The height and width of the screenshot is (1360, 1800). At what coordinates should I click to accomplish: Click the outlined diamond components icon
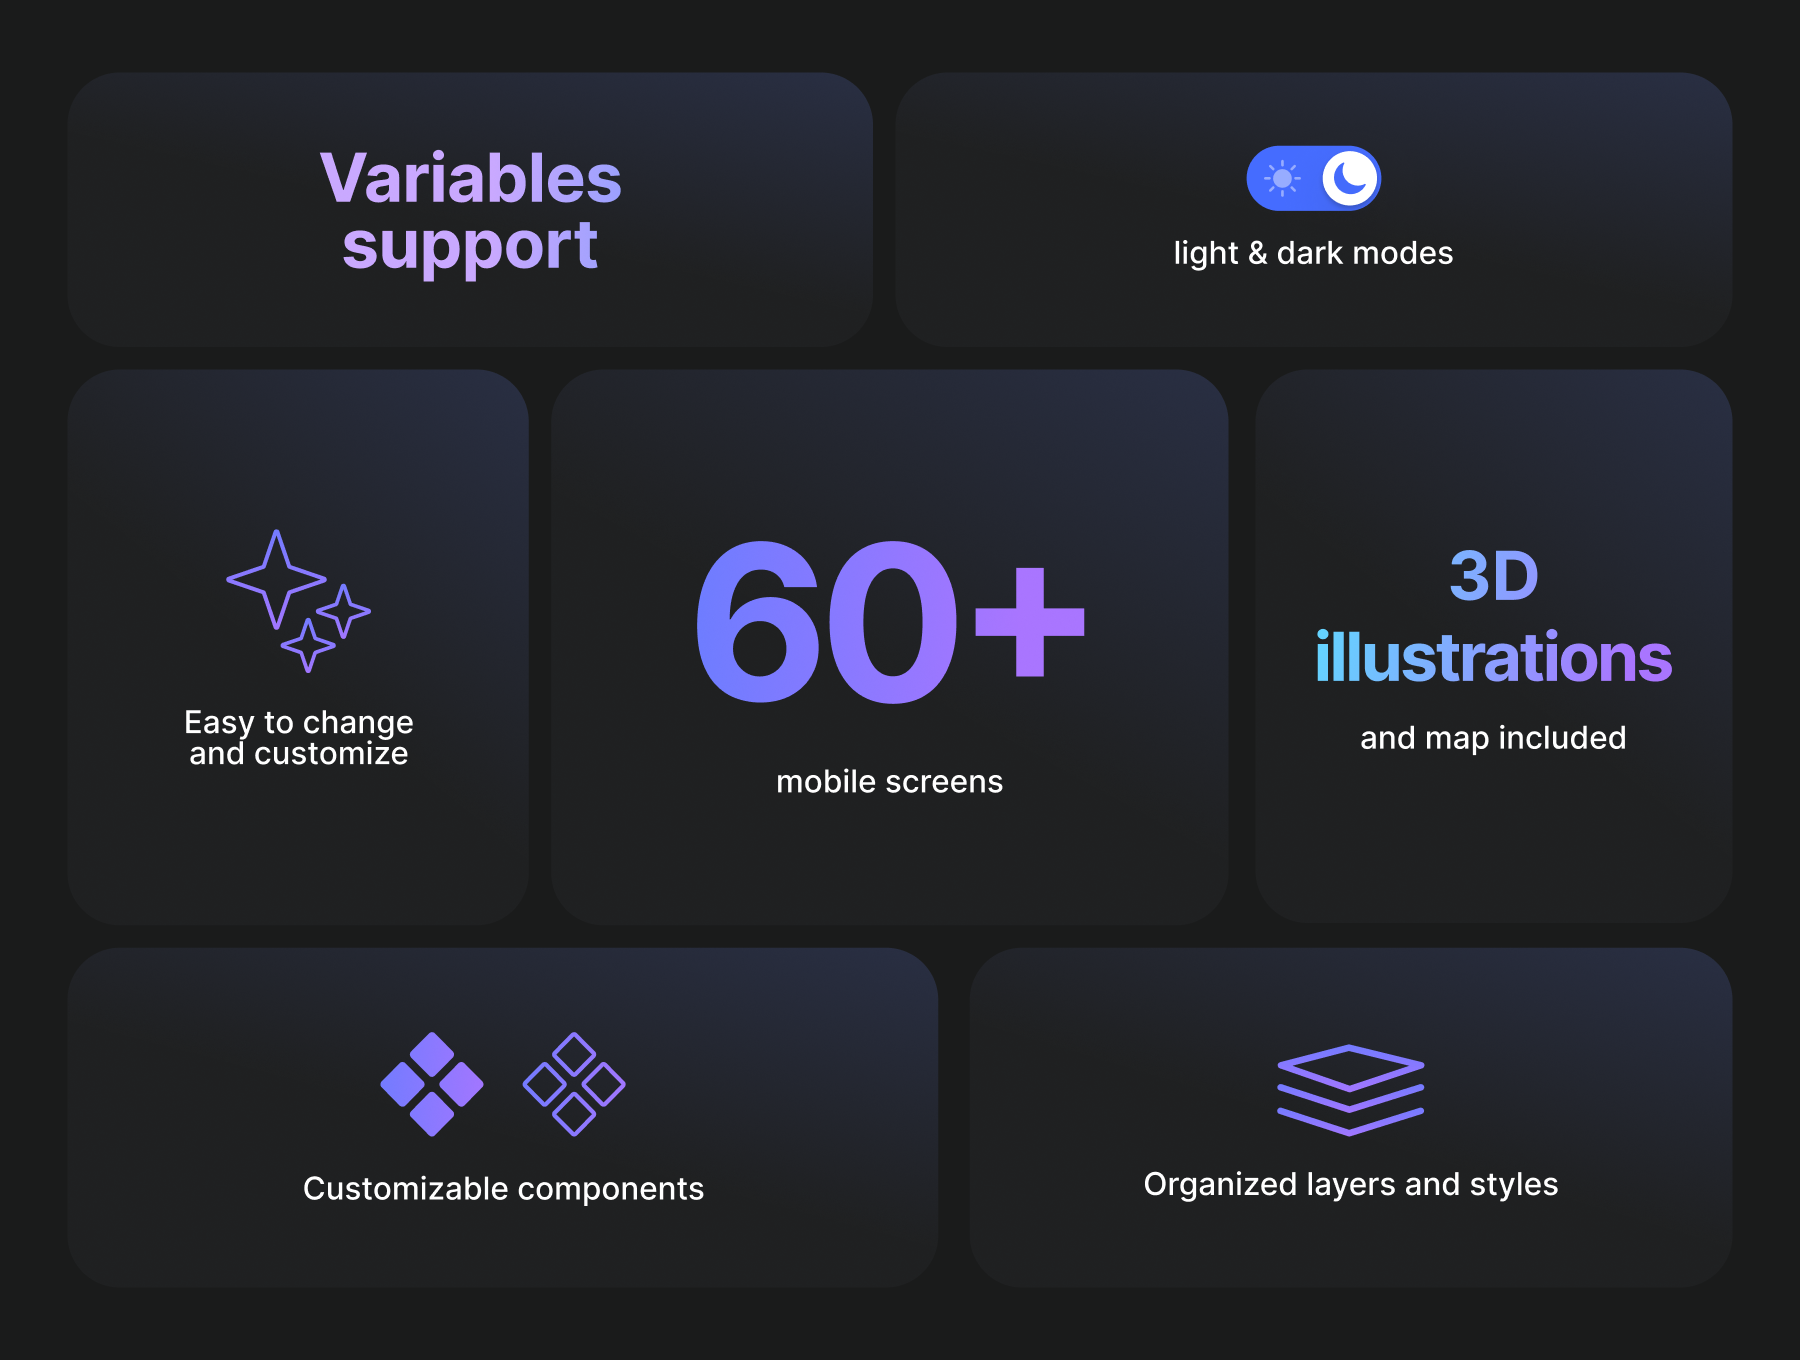point(574,1084)
